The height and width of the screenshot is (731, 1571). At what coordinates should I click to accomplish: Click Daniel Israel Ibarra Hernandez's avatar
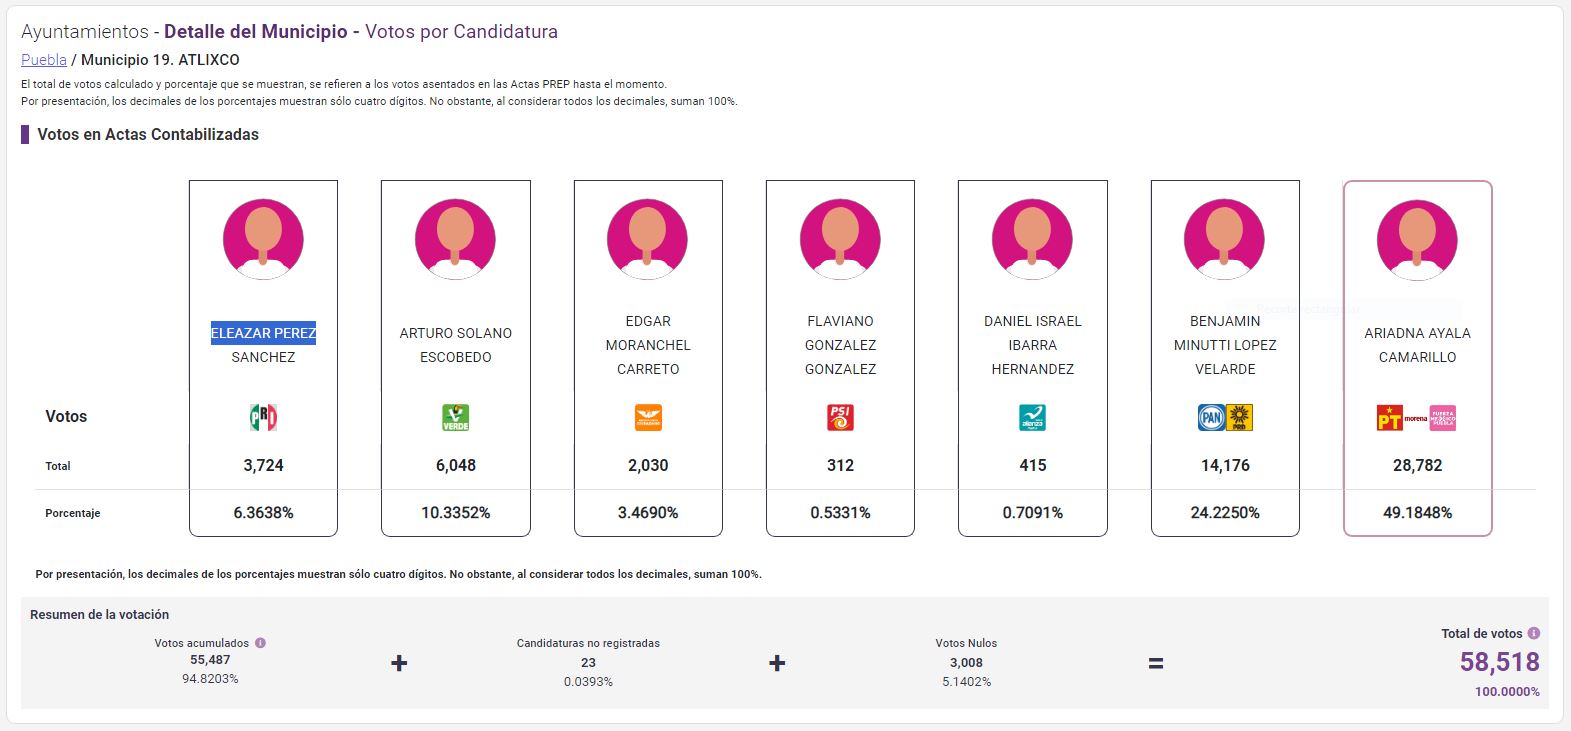pyautogui.click(x=1032, y=239)
